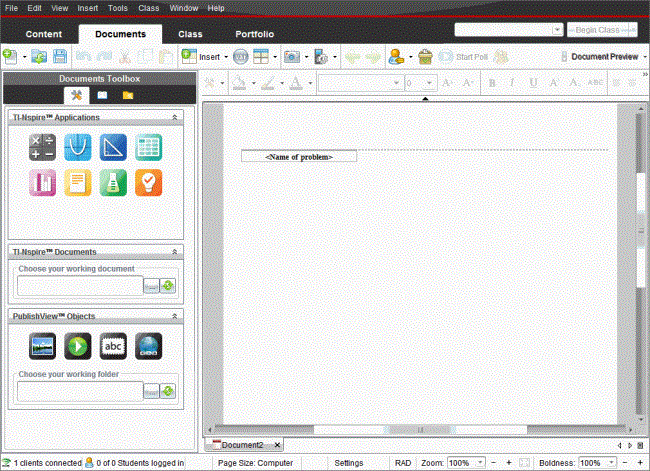Click Settings in the status bar
The width and height of the screenshot is (650, 471).
tap(349, 464)
